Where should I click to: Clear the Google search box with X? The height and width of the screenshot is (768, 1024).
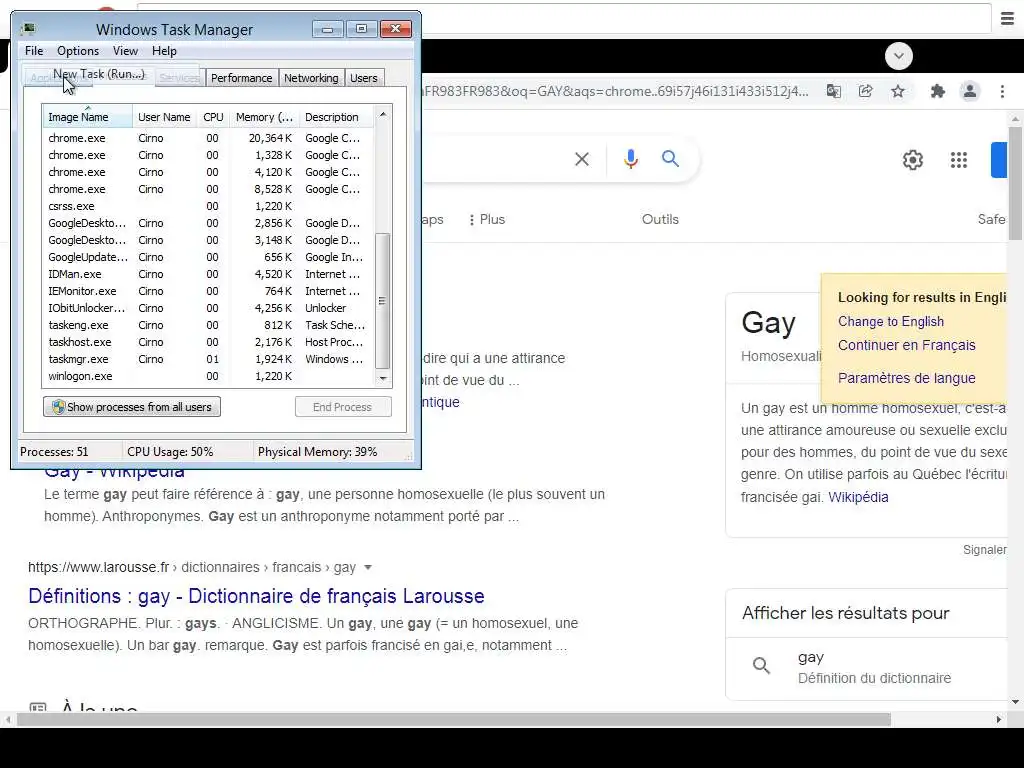click(x=582, y=159)
